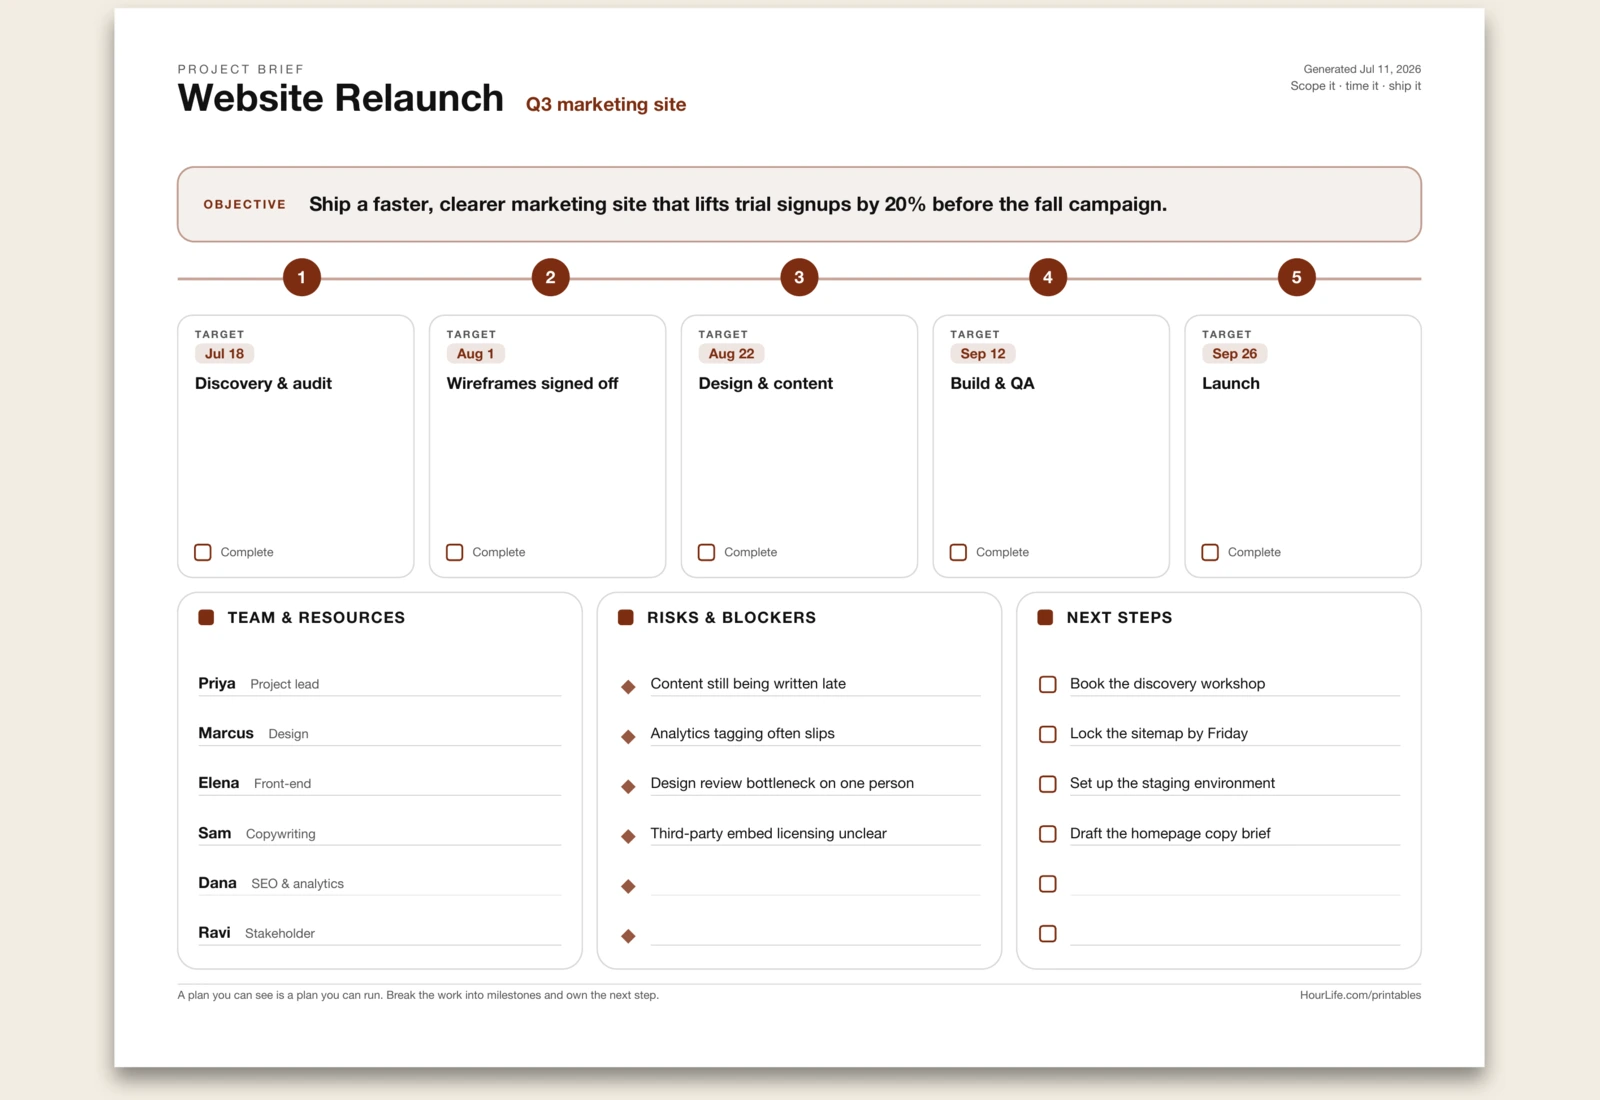1600x1100 pixels.
Task: Click the Website Relaunch heading
Action: point(341,98)
